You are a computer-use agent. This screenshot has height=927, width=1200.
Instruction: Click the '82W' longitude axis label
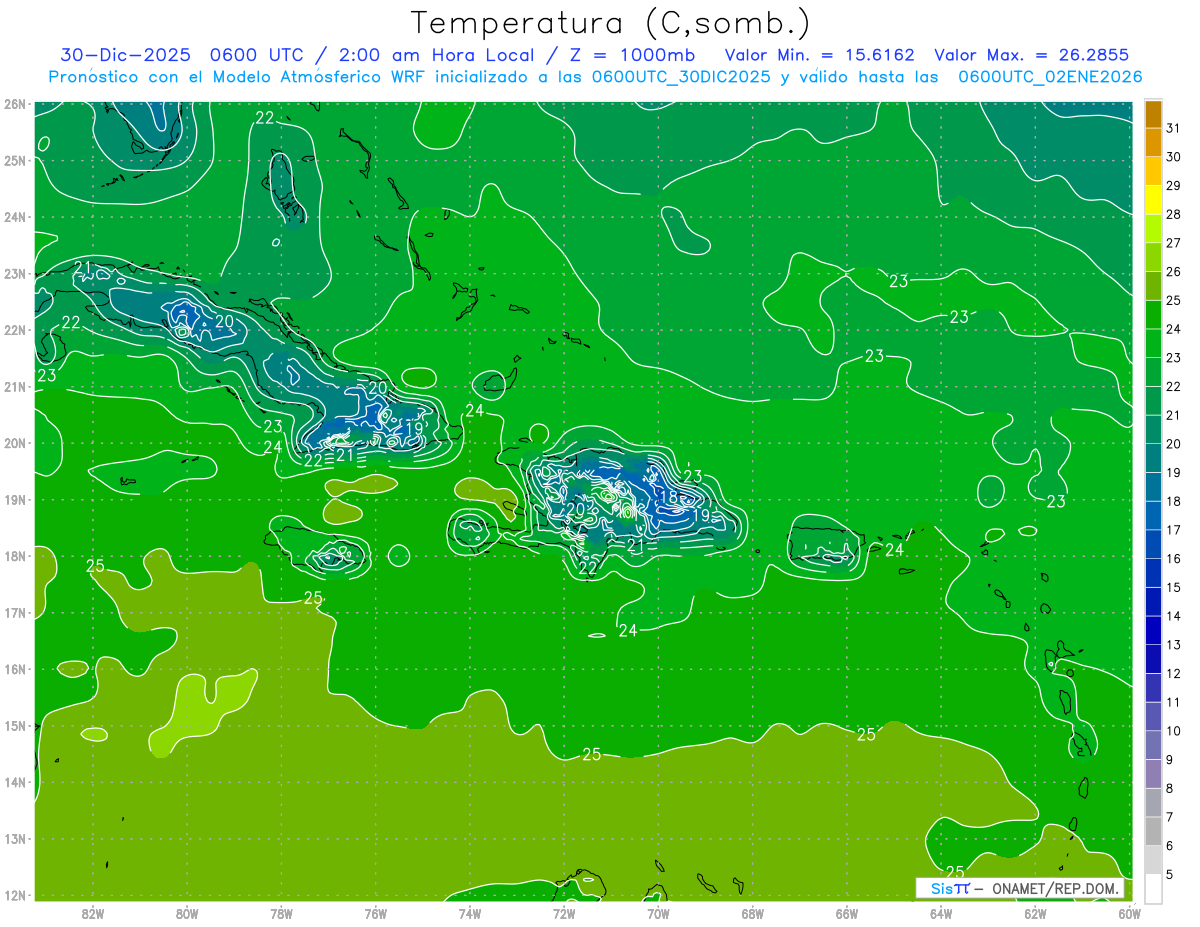click(x=93, y=913)
